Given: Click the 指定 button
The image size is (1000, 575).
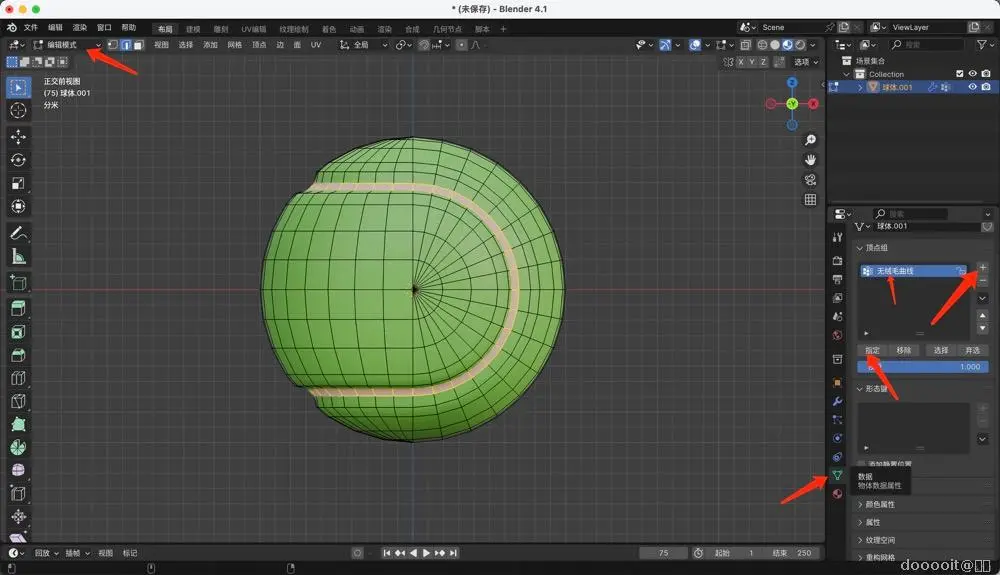Looking at the screenshot, I should [x=873, y=350].
